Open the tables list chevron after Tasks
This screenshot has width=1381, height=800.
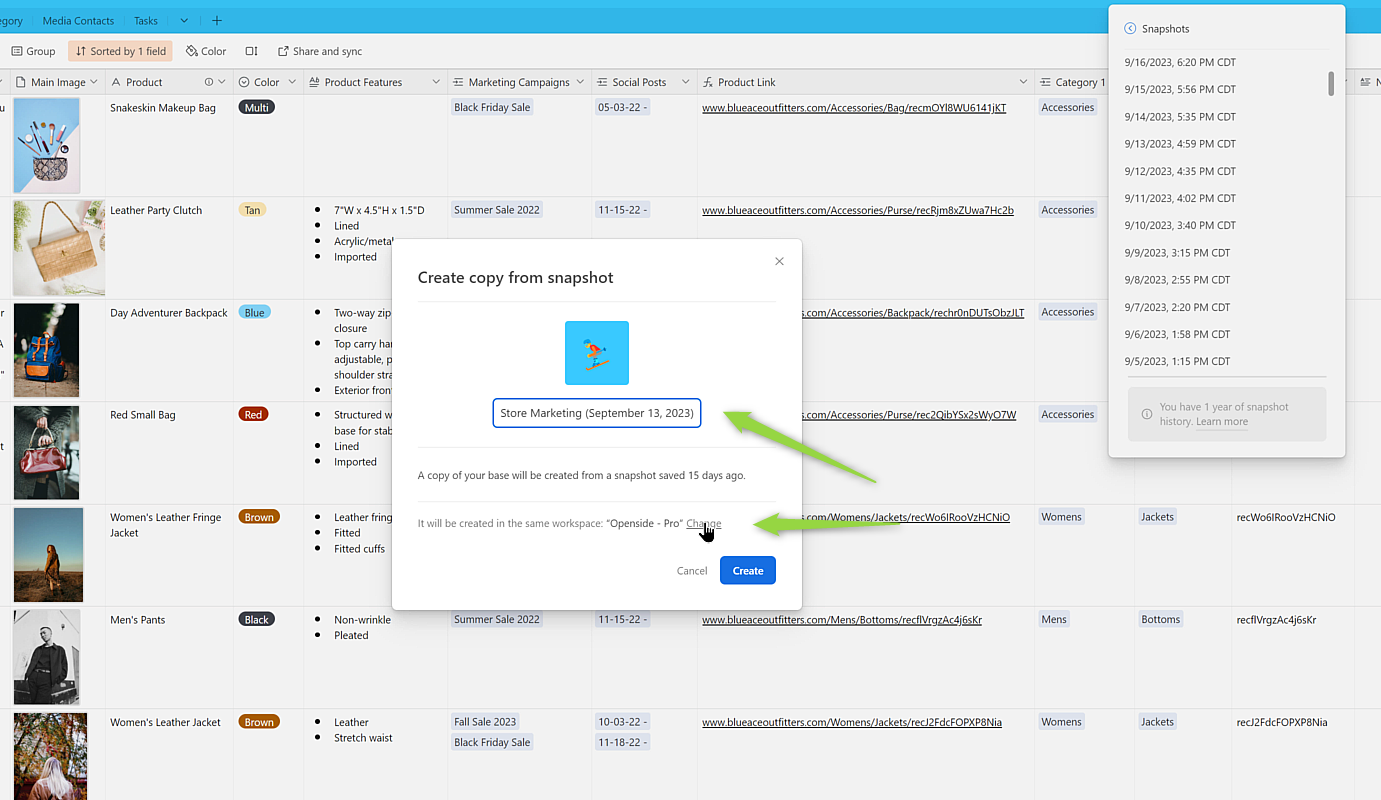[x=184, y=20]
